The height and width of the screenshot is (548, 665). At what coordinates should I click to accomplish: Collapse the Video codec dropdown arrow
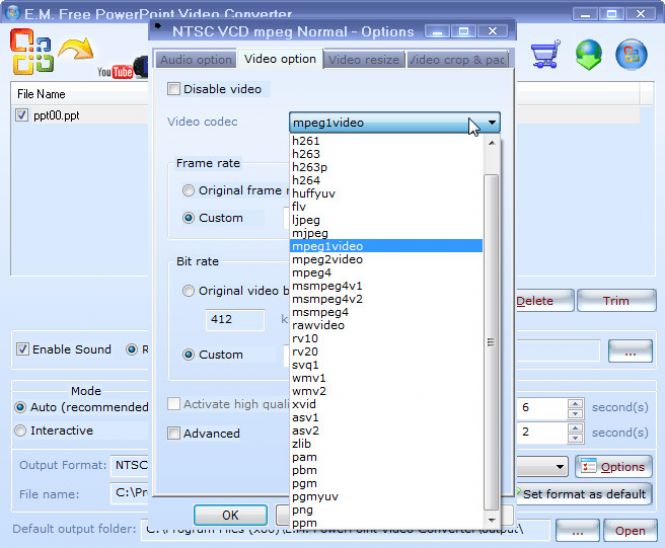(x=491, y=123)
